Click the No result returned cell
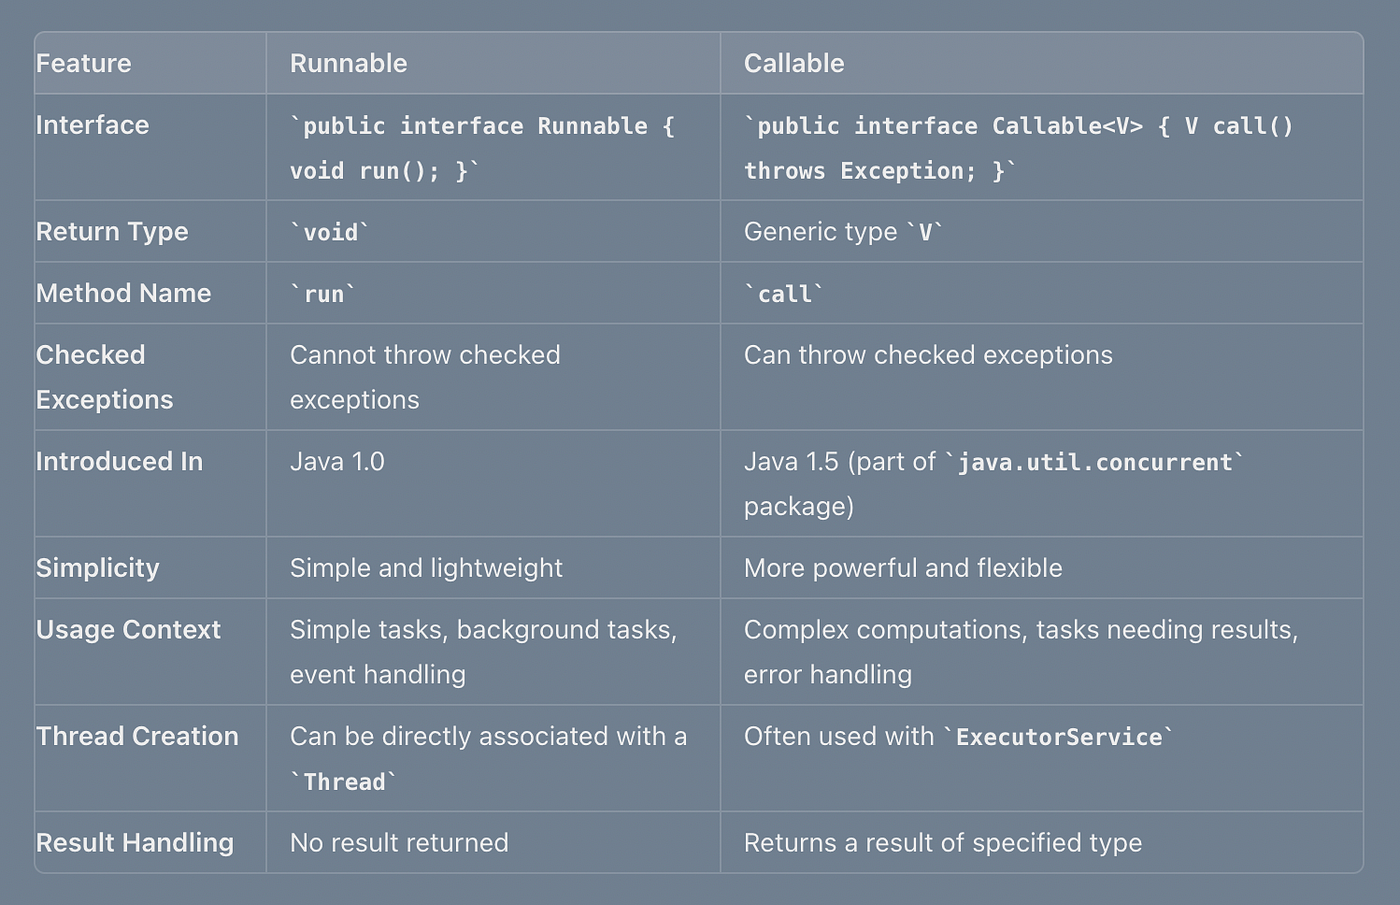Image resolution: width=1400 pixels, height=905 pixels. (x=399, y=842)
